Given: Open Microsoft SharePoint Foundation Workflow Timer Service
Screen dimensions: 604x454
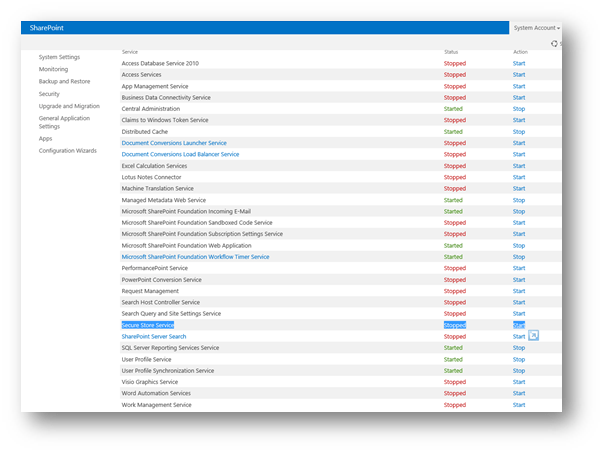Looking at the screenshot, I should click(x=195, y=257).
